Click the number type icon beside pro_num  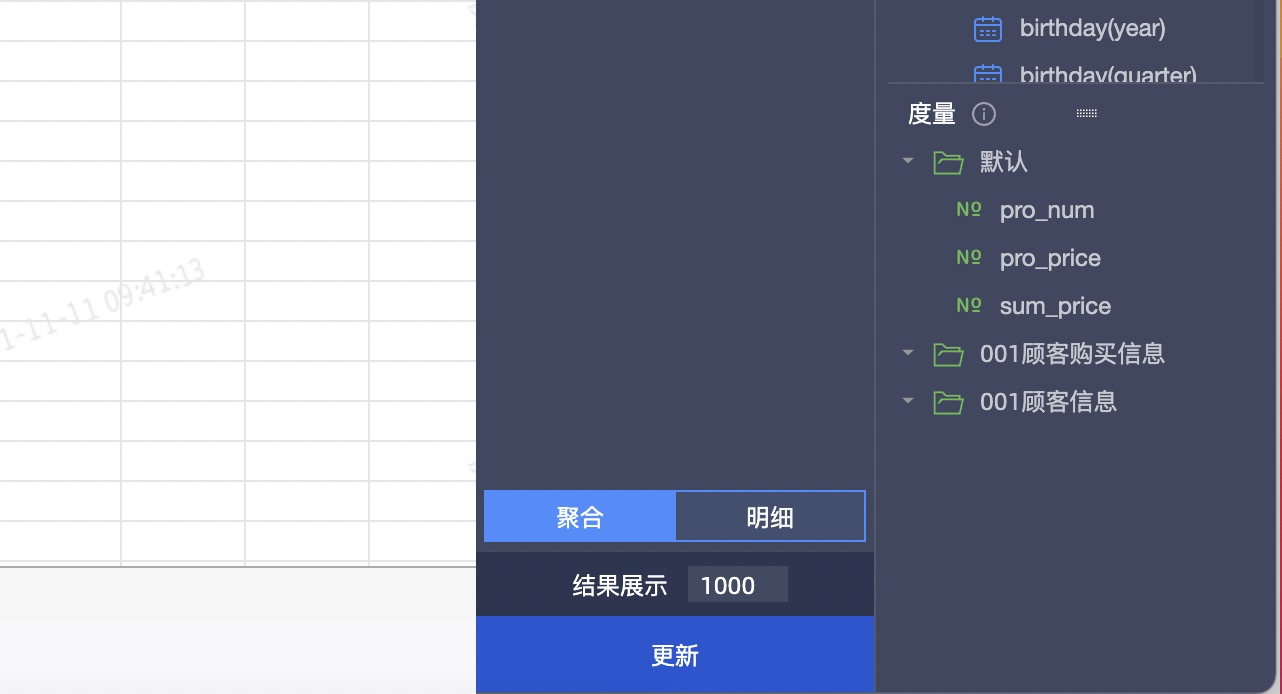coord(968,210)
